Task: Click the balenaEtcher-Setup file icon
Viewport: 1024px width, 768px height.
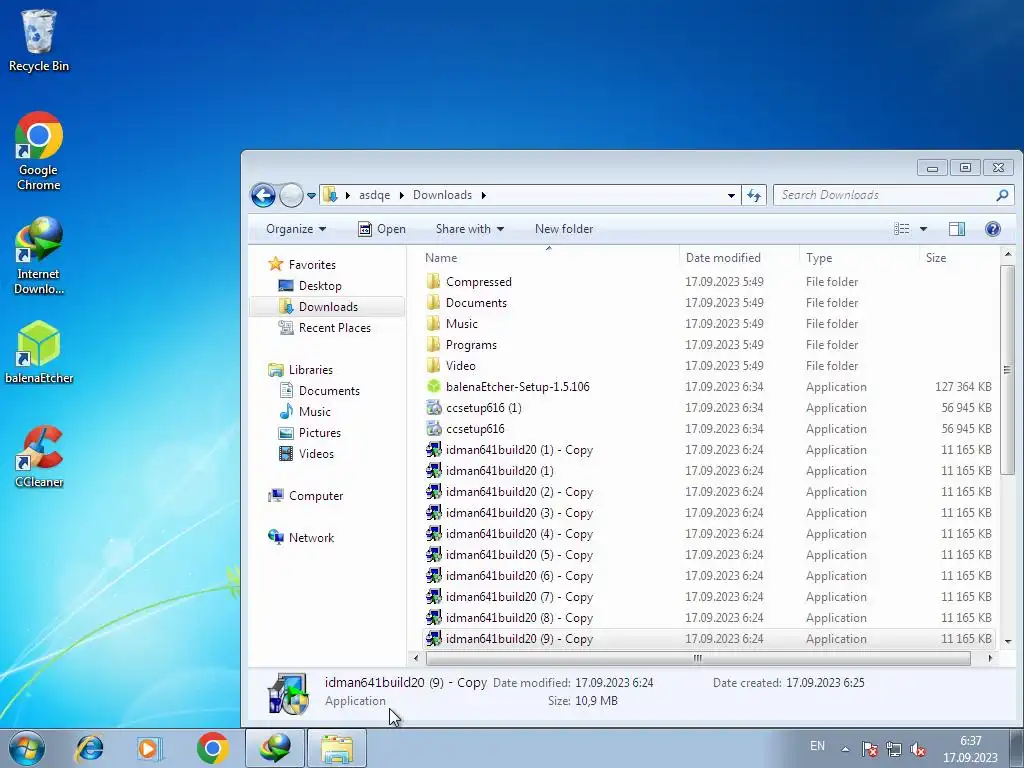Action: (x=434, y=387)
